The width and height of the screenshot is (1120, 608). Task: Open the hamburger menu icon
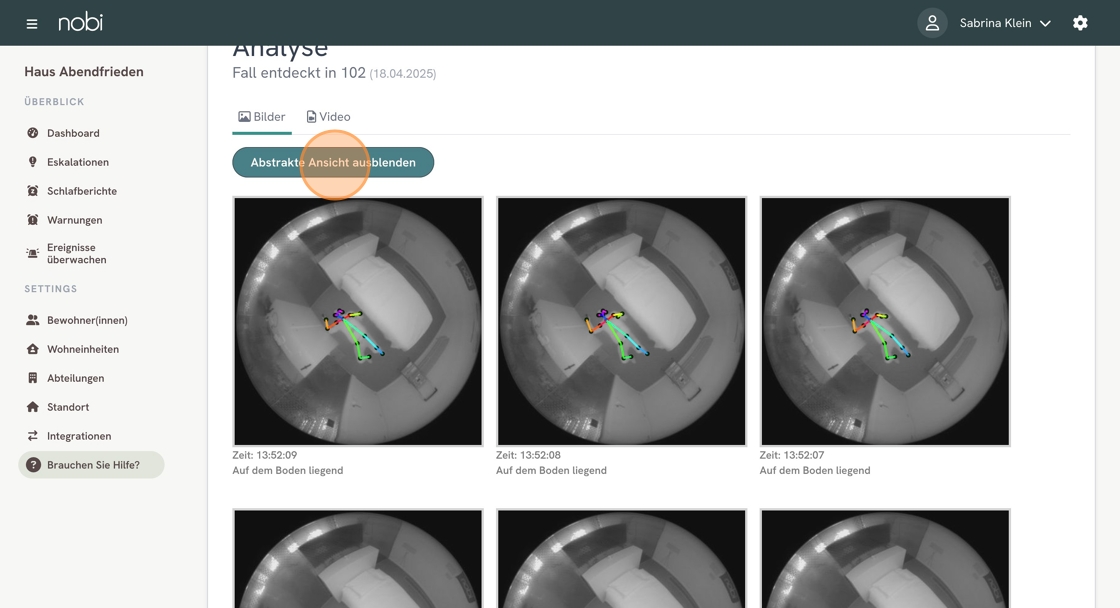point(32,23)
